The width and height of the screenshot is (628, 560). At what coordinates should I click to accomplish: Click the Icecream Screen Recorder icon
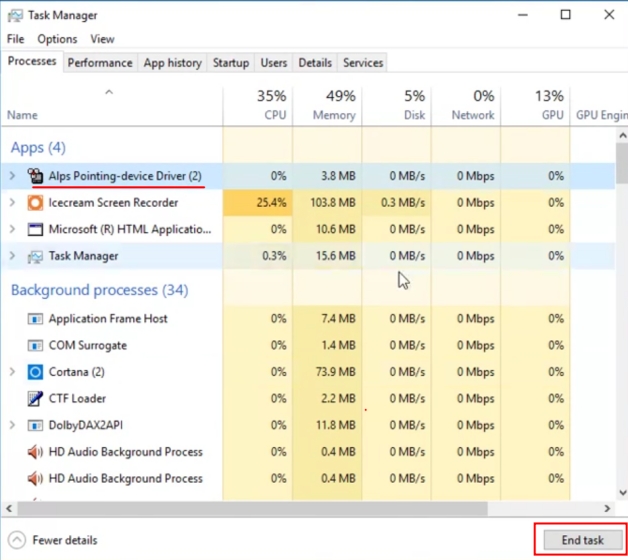35,203
